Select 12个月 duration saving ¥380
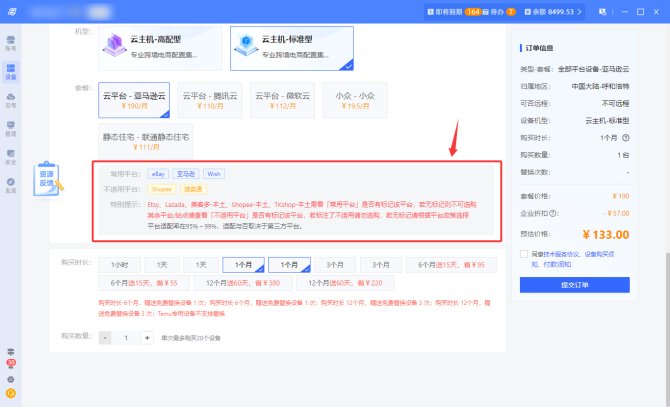Screen dimensions: 670x408 point(243,283)
